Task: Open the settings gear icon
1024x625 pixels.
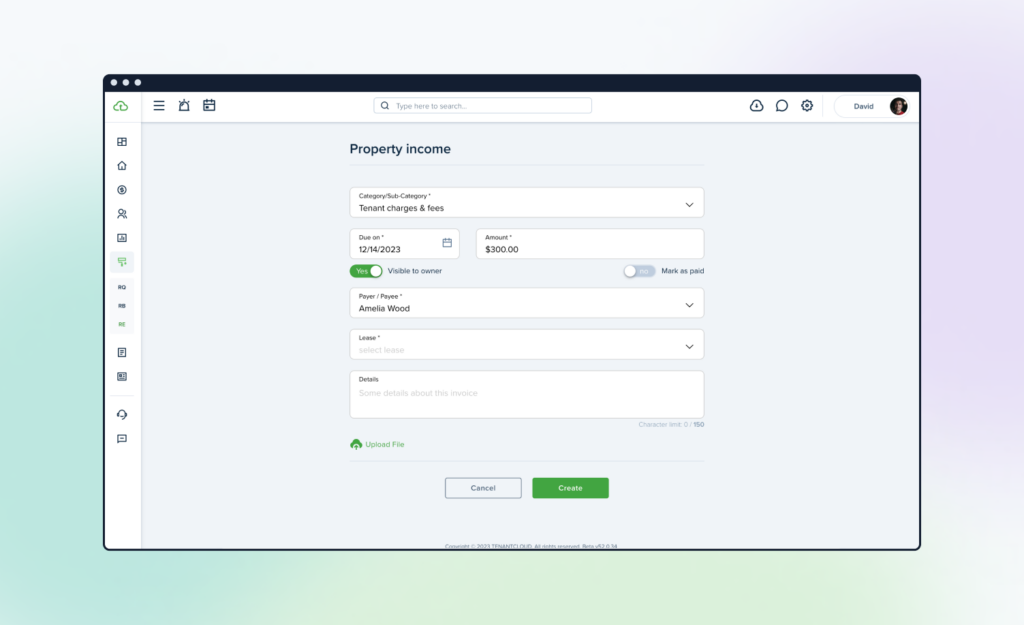Action: [x=807, y=106]
